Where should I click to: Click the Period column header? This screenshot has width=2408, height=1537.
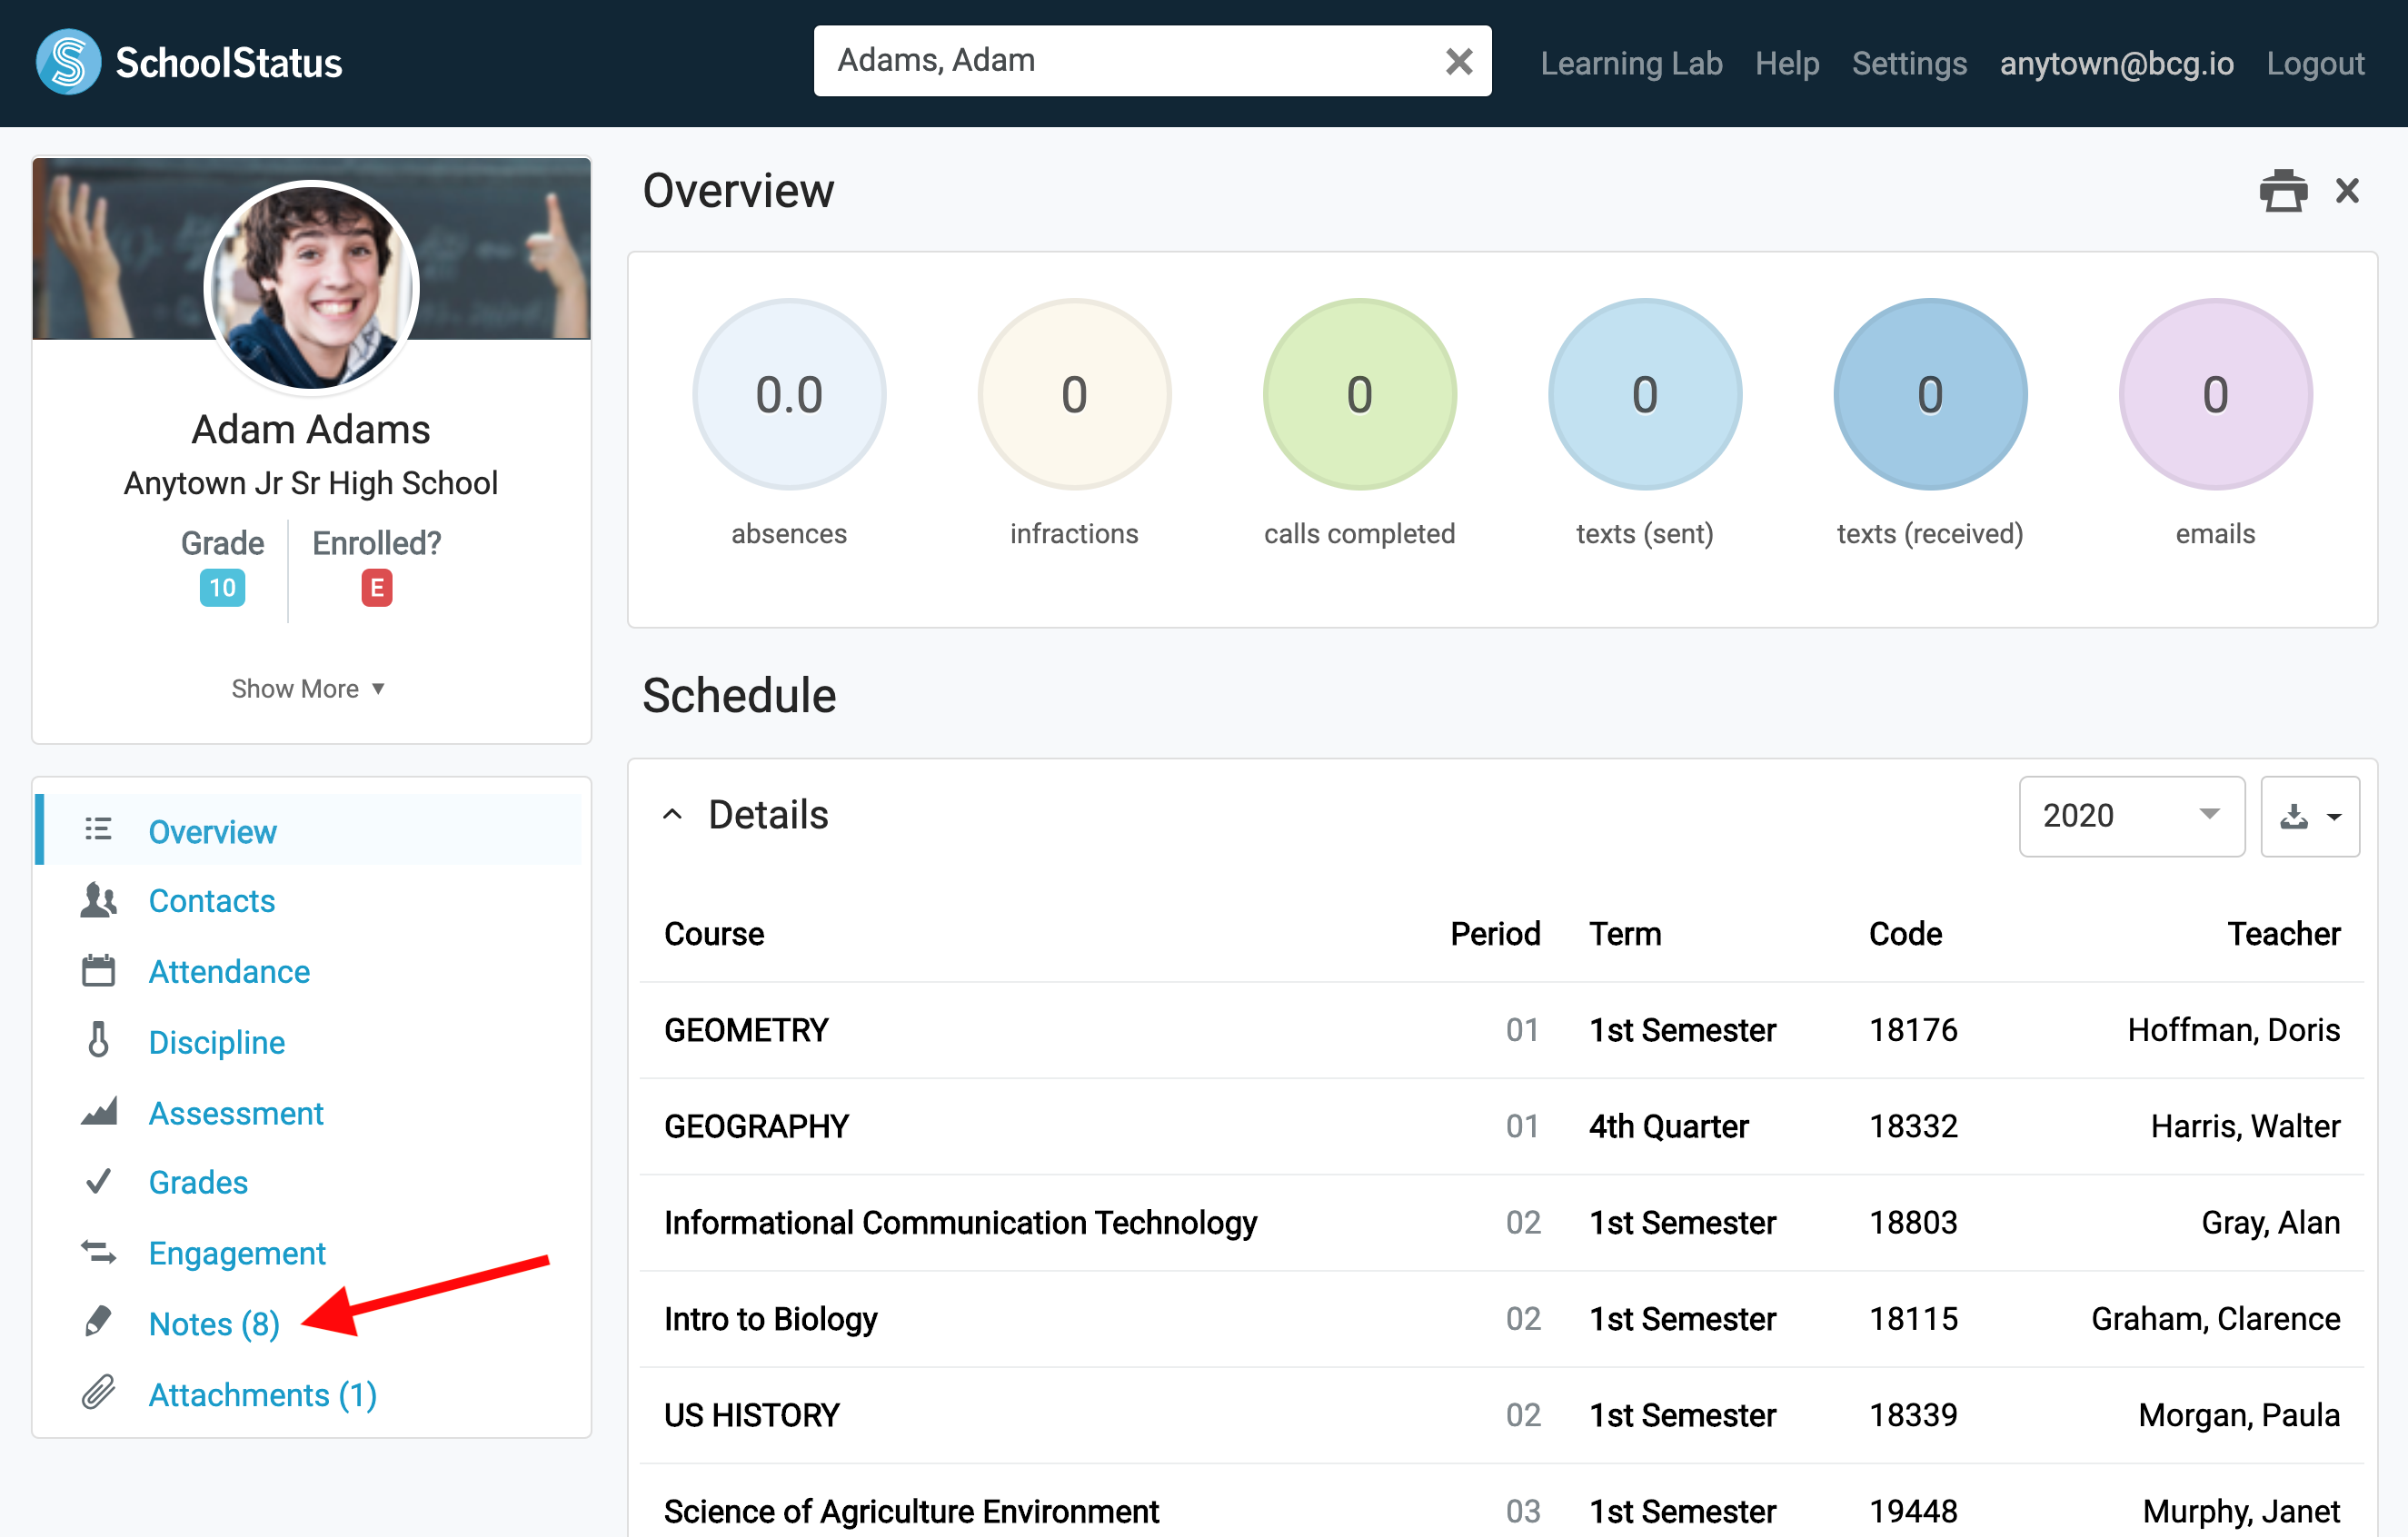[1495, 933]
